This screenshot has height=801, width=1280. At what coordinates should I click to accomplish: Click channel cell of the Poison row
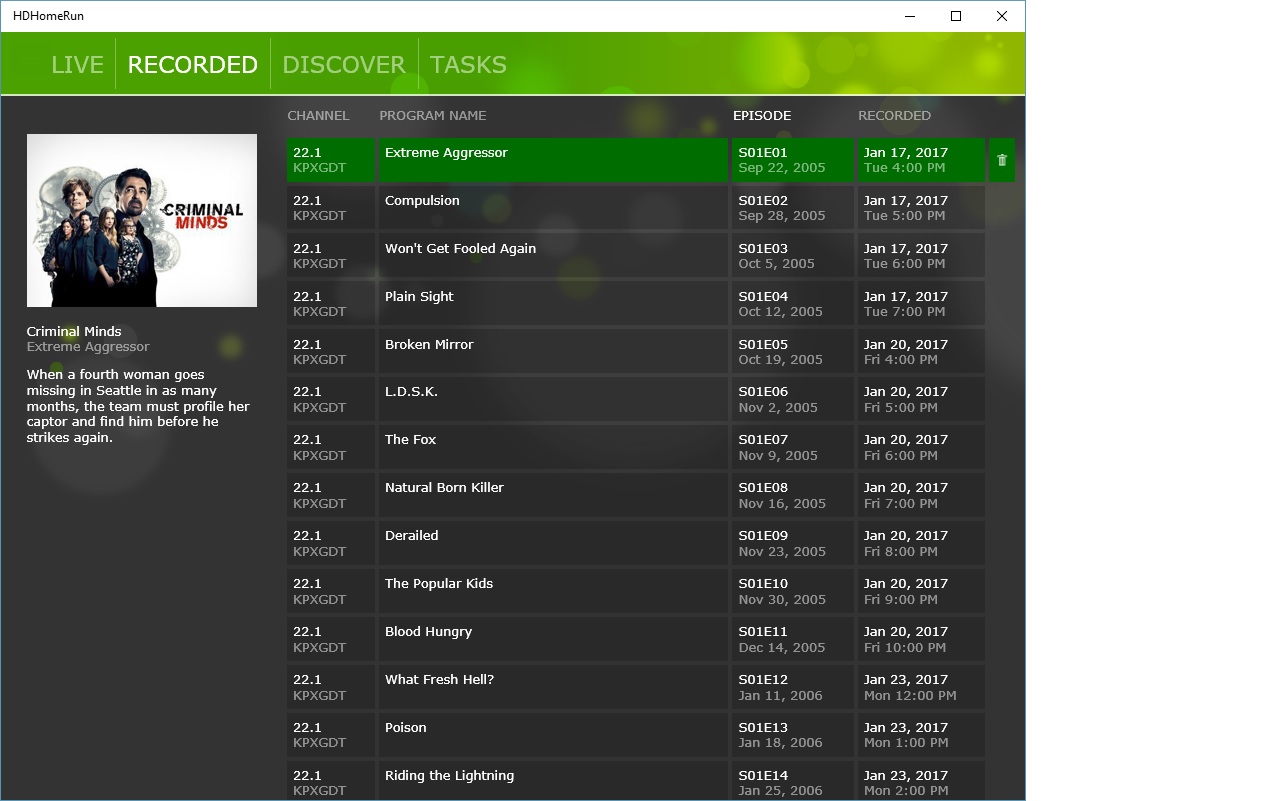coord(331,735)
